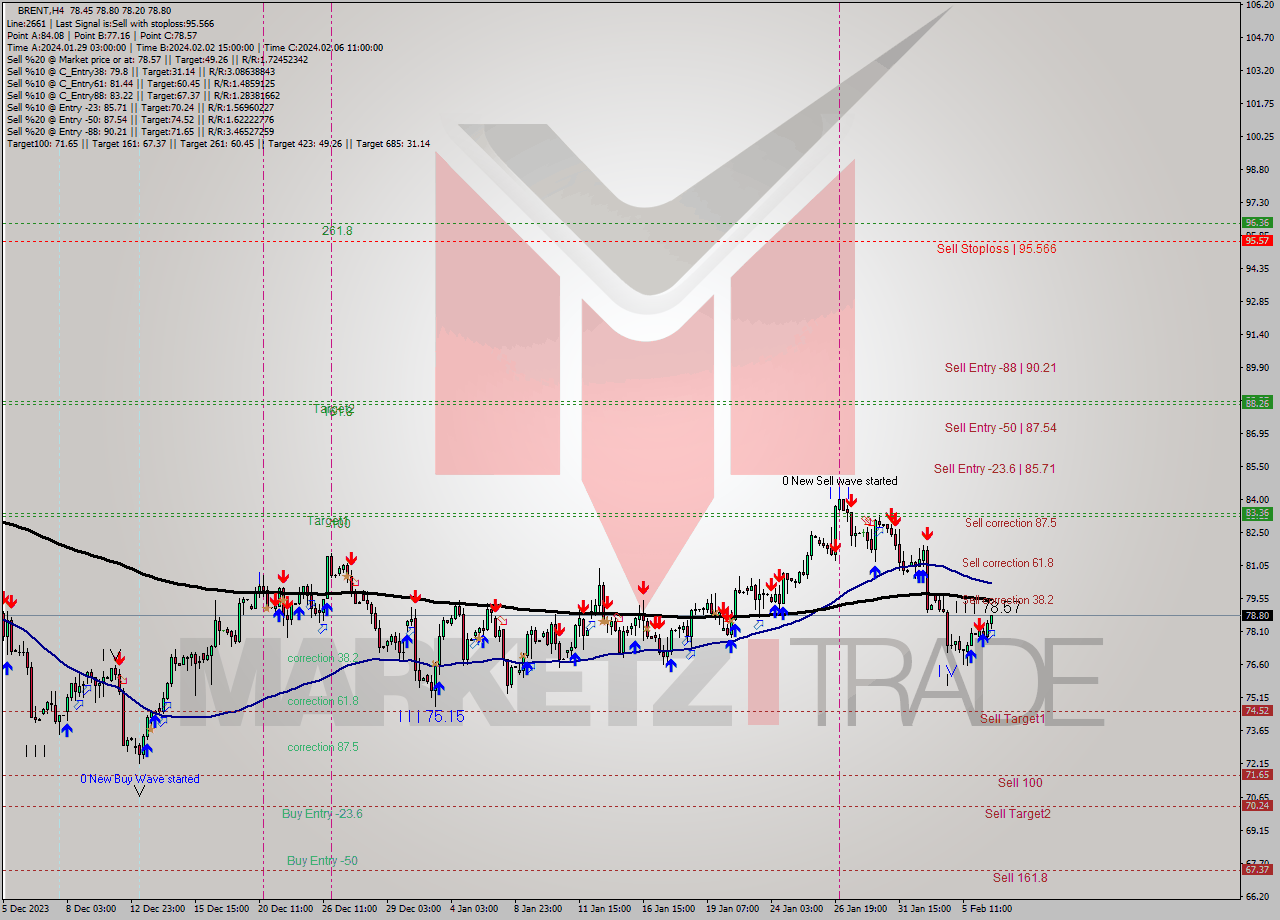
Task: Click the 88.26 green price tag
Action: (1257, 402)
